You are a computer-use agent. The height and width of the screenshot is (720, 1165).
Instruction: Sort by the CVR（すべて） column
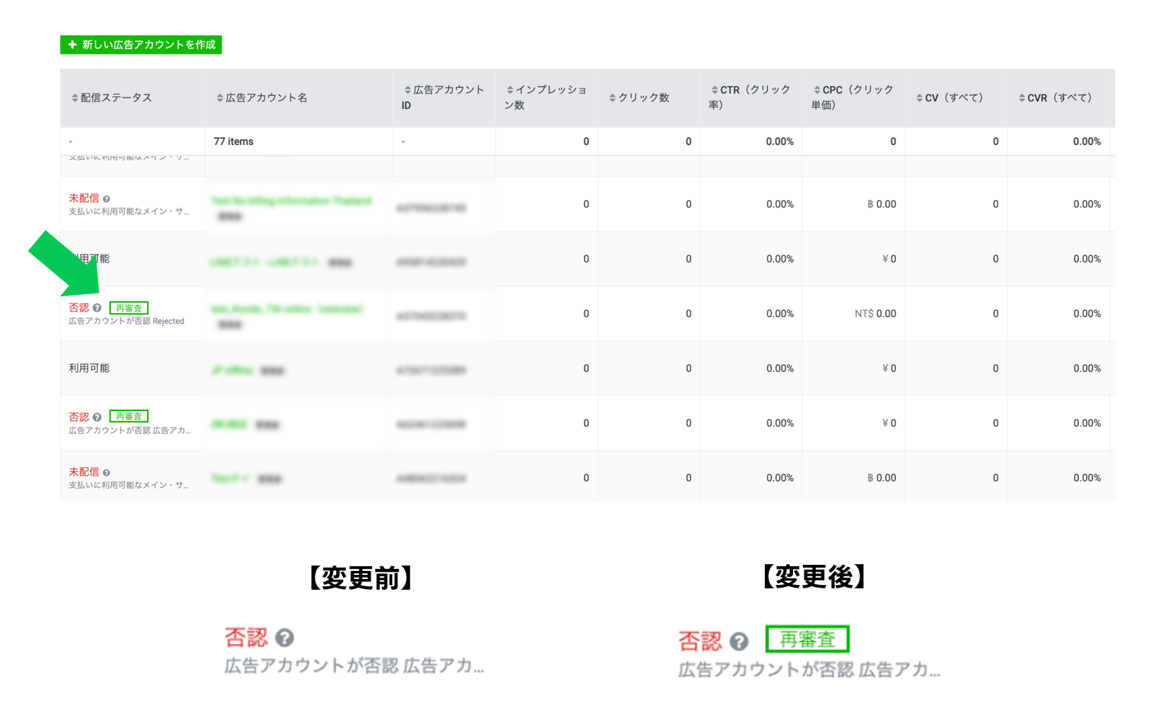click(1054, 98)
